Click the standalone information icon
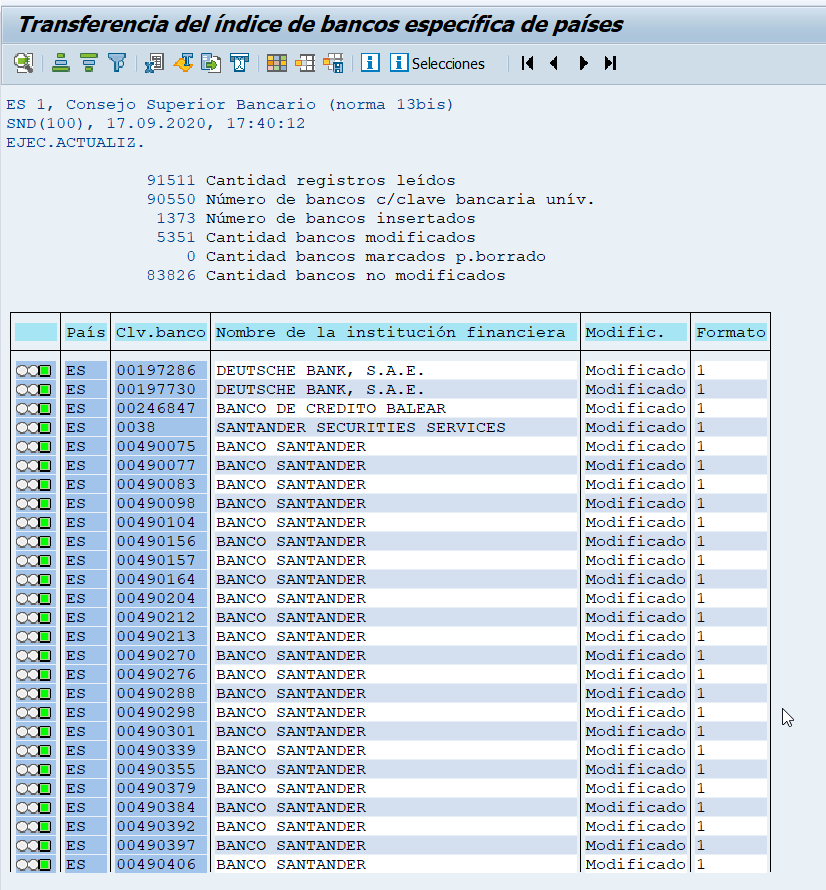This screenshot has width=826, height=890. click(370, 63)
